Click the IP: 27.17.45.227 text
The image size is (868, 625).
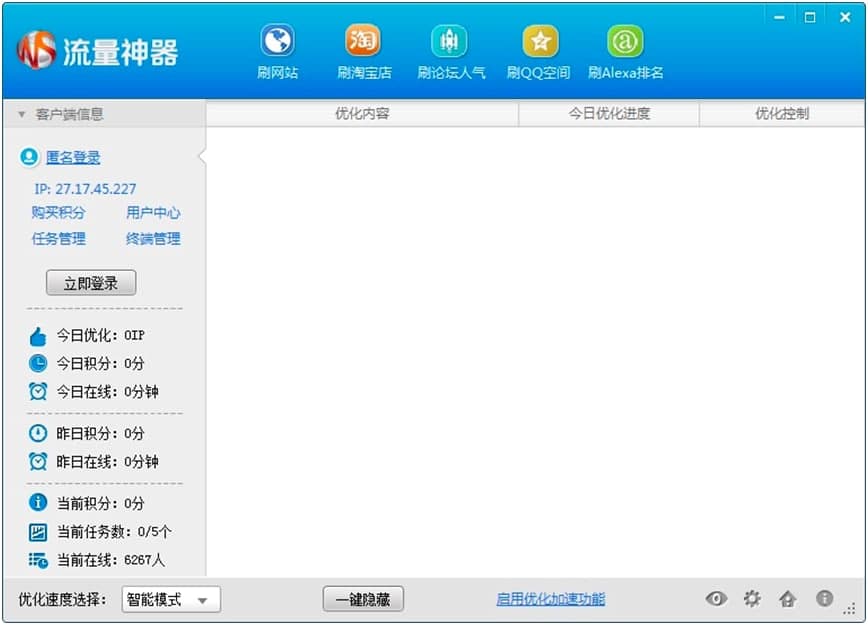(85, 189)
